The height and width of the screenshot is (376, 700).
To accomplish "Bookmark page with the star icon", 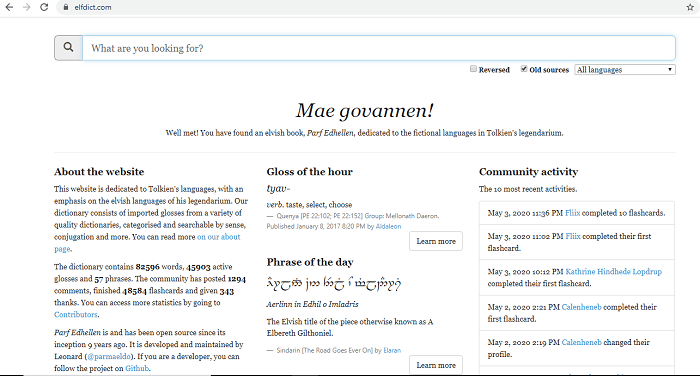I will coord(690,7).
